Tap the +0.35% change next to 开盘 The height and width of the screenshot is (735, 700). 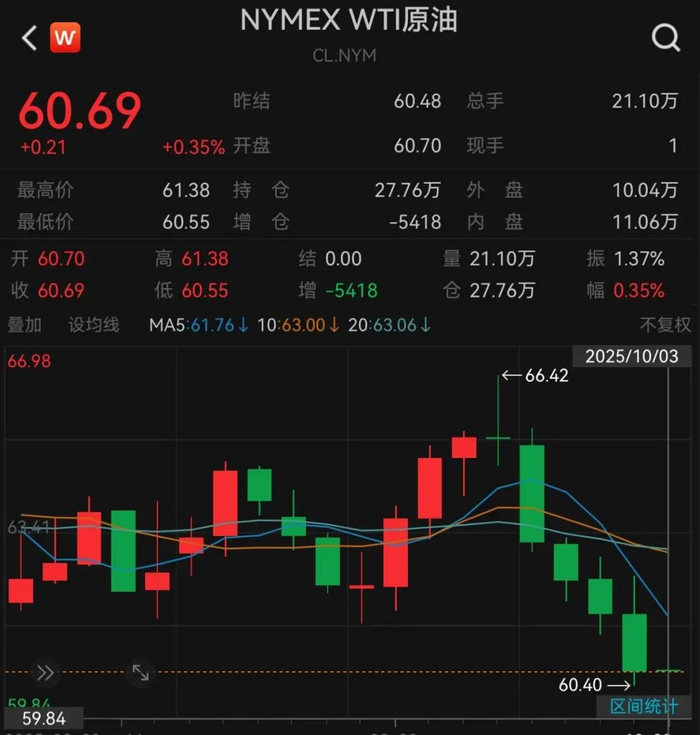194,147
